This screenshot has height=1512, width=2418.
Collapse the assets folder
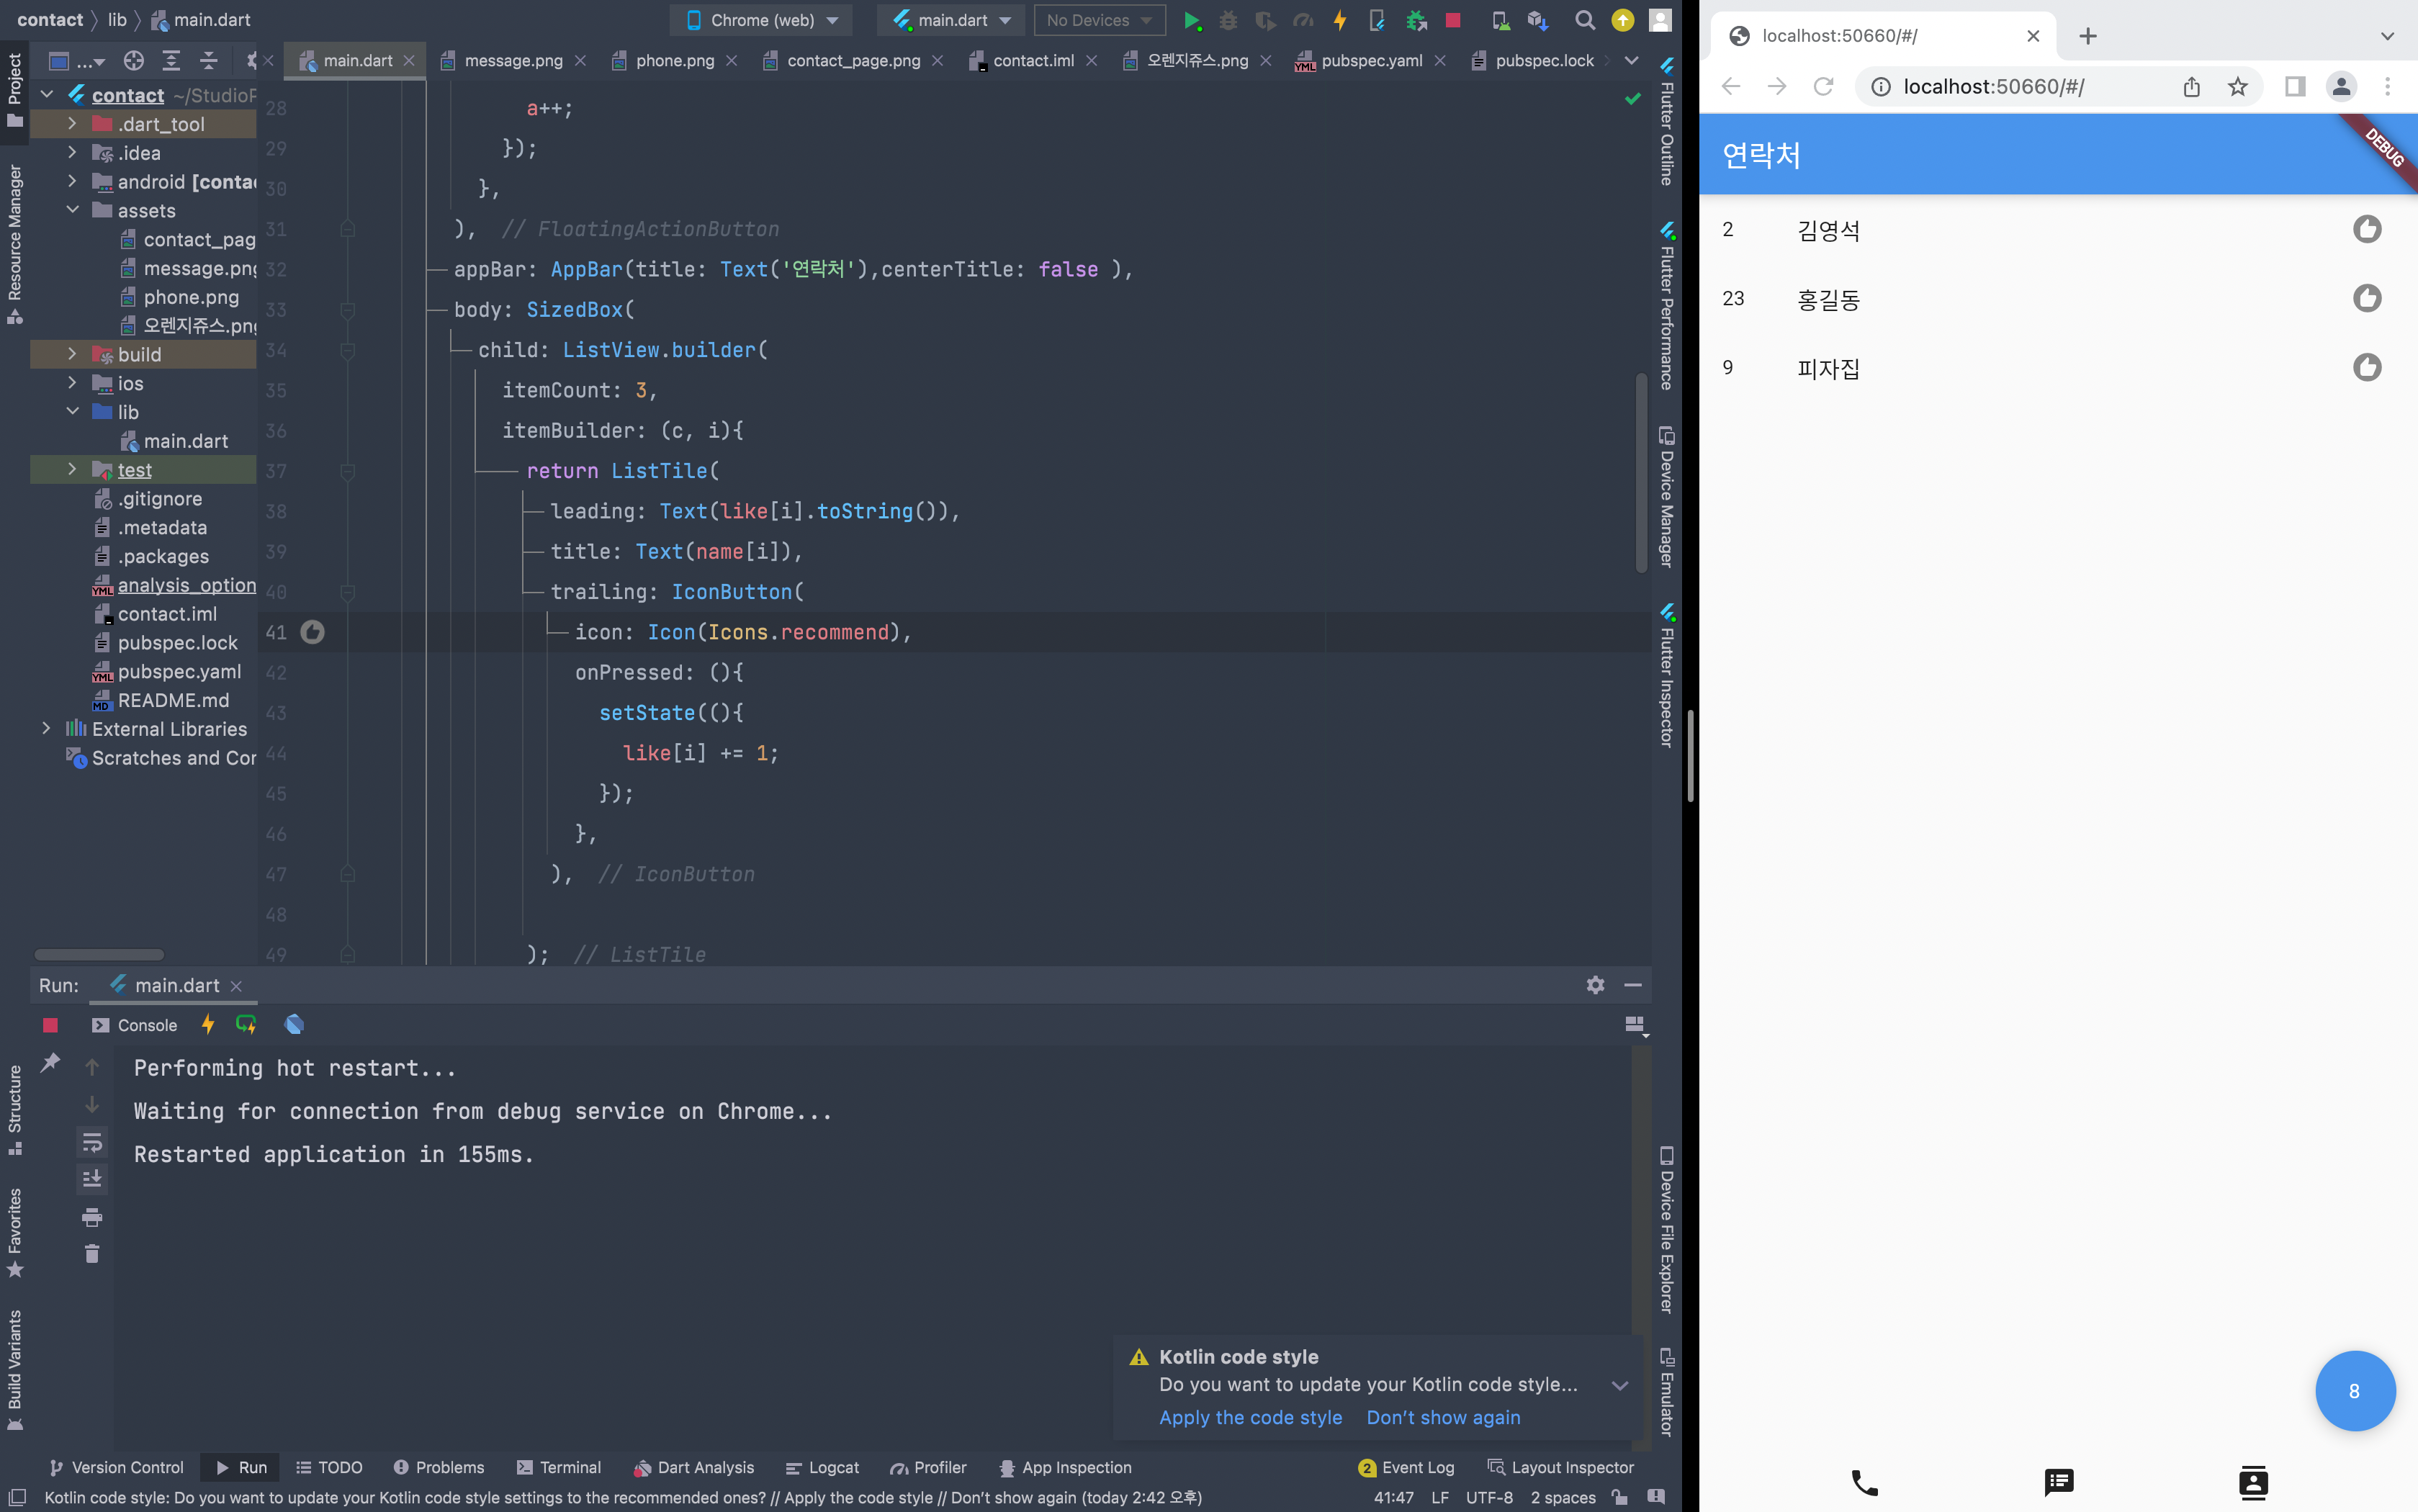click(x=72, y=210)
